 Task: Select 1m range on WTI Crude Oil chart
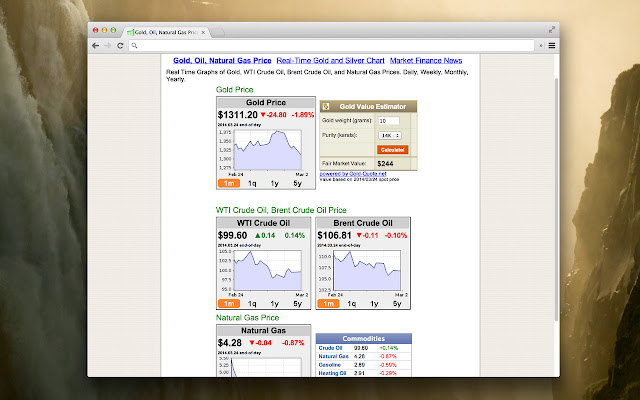tap(229, 304)
